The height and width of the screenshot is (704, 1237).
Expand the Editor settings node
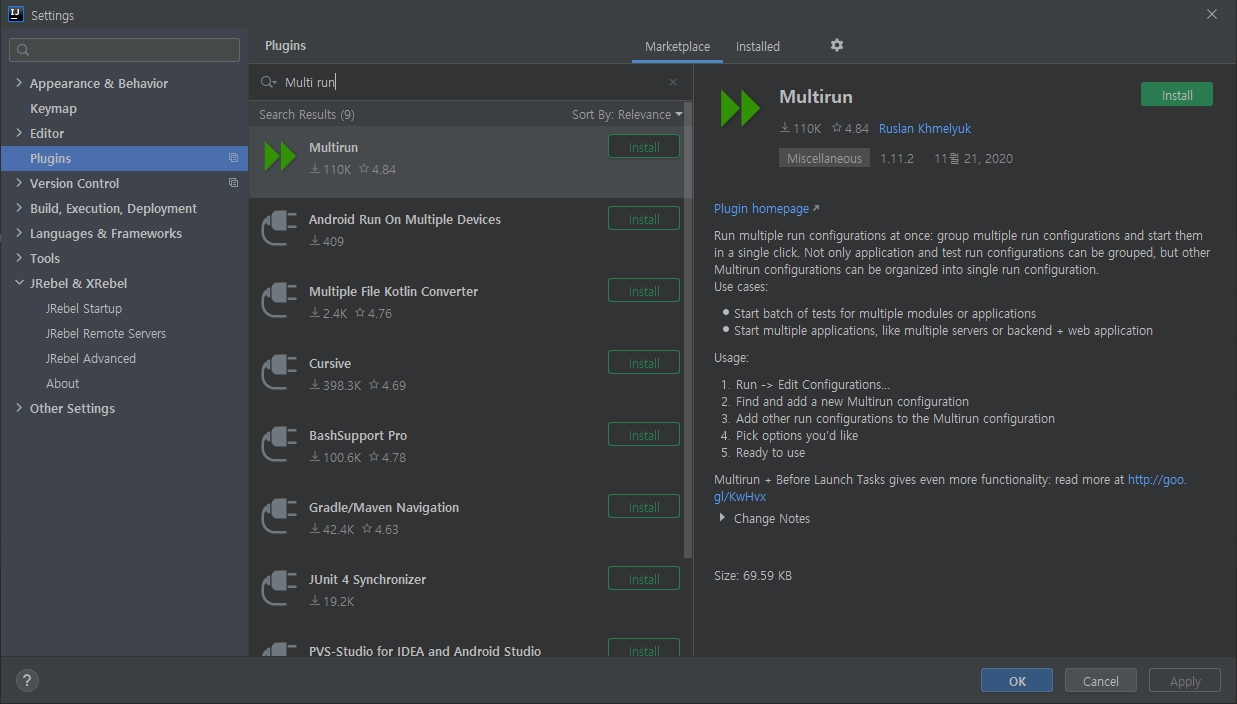[x=19, y=133]
